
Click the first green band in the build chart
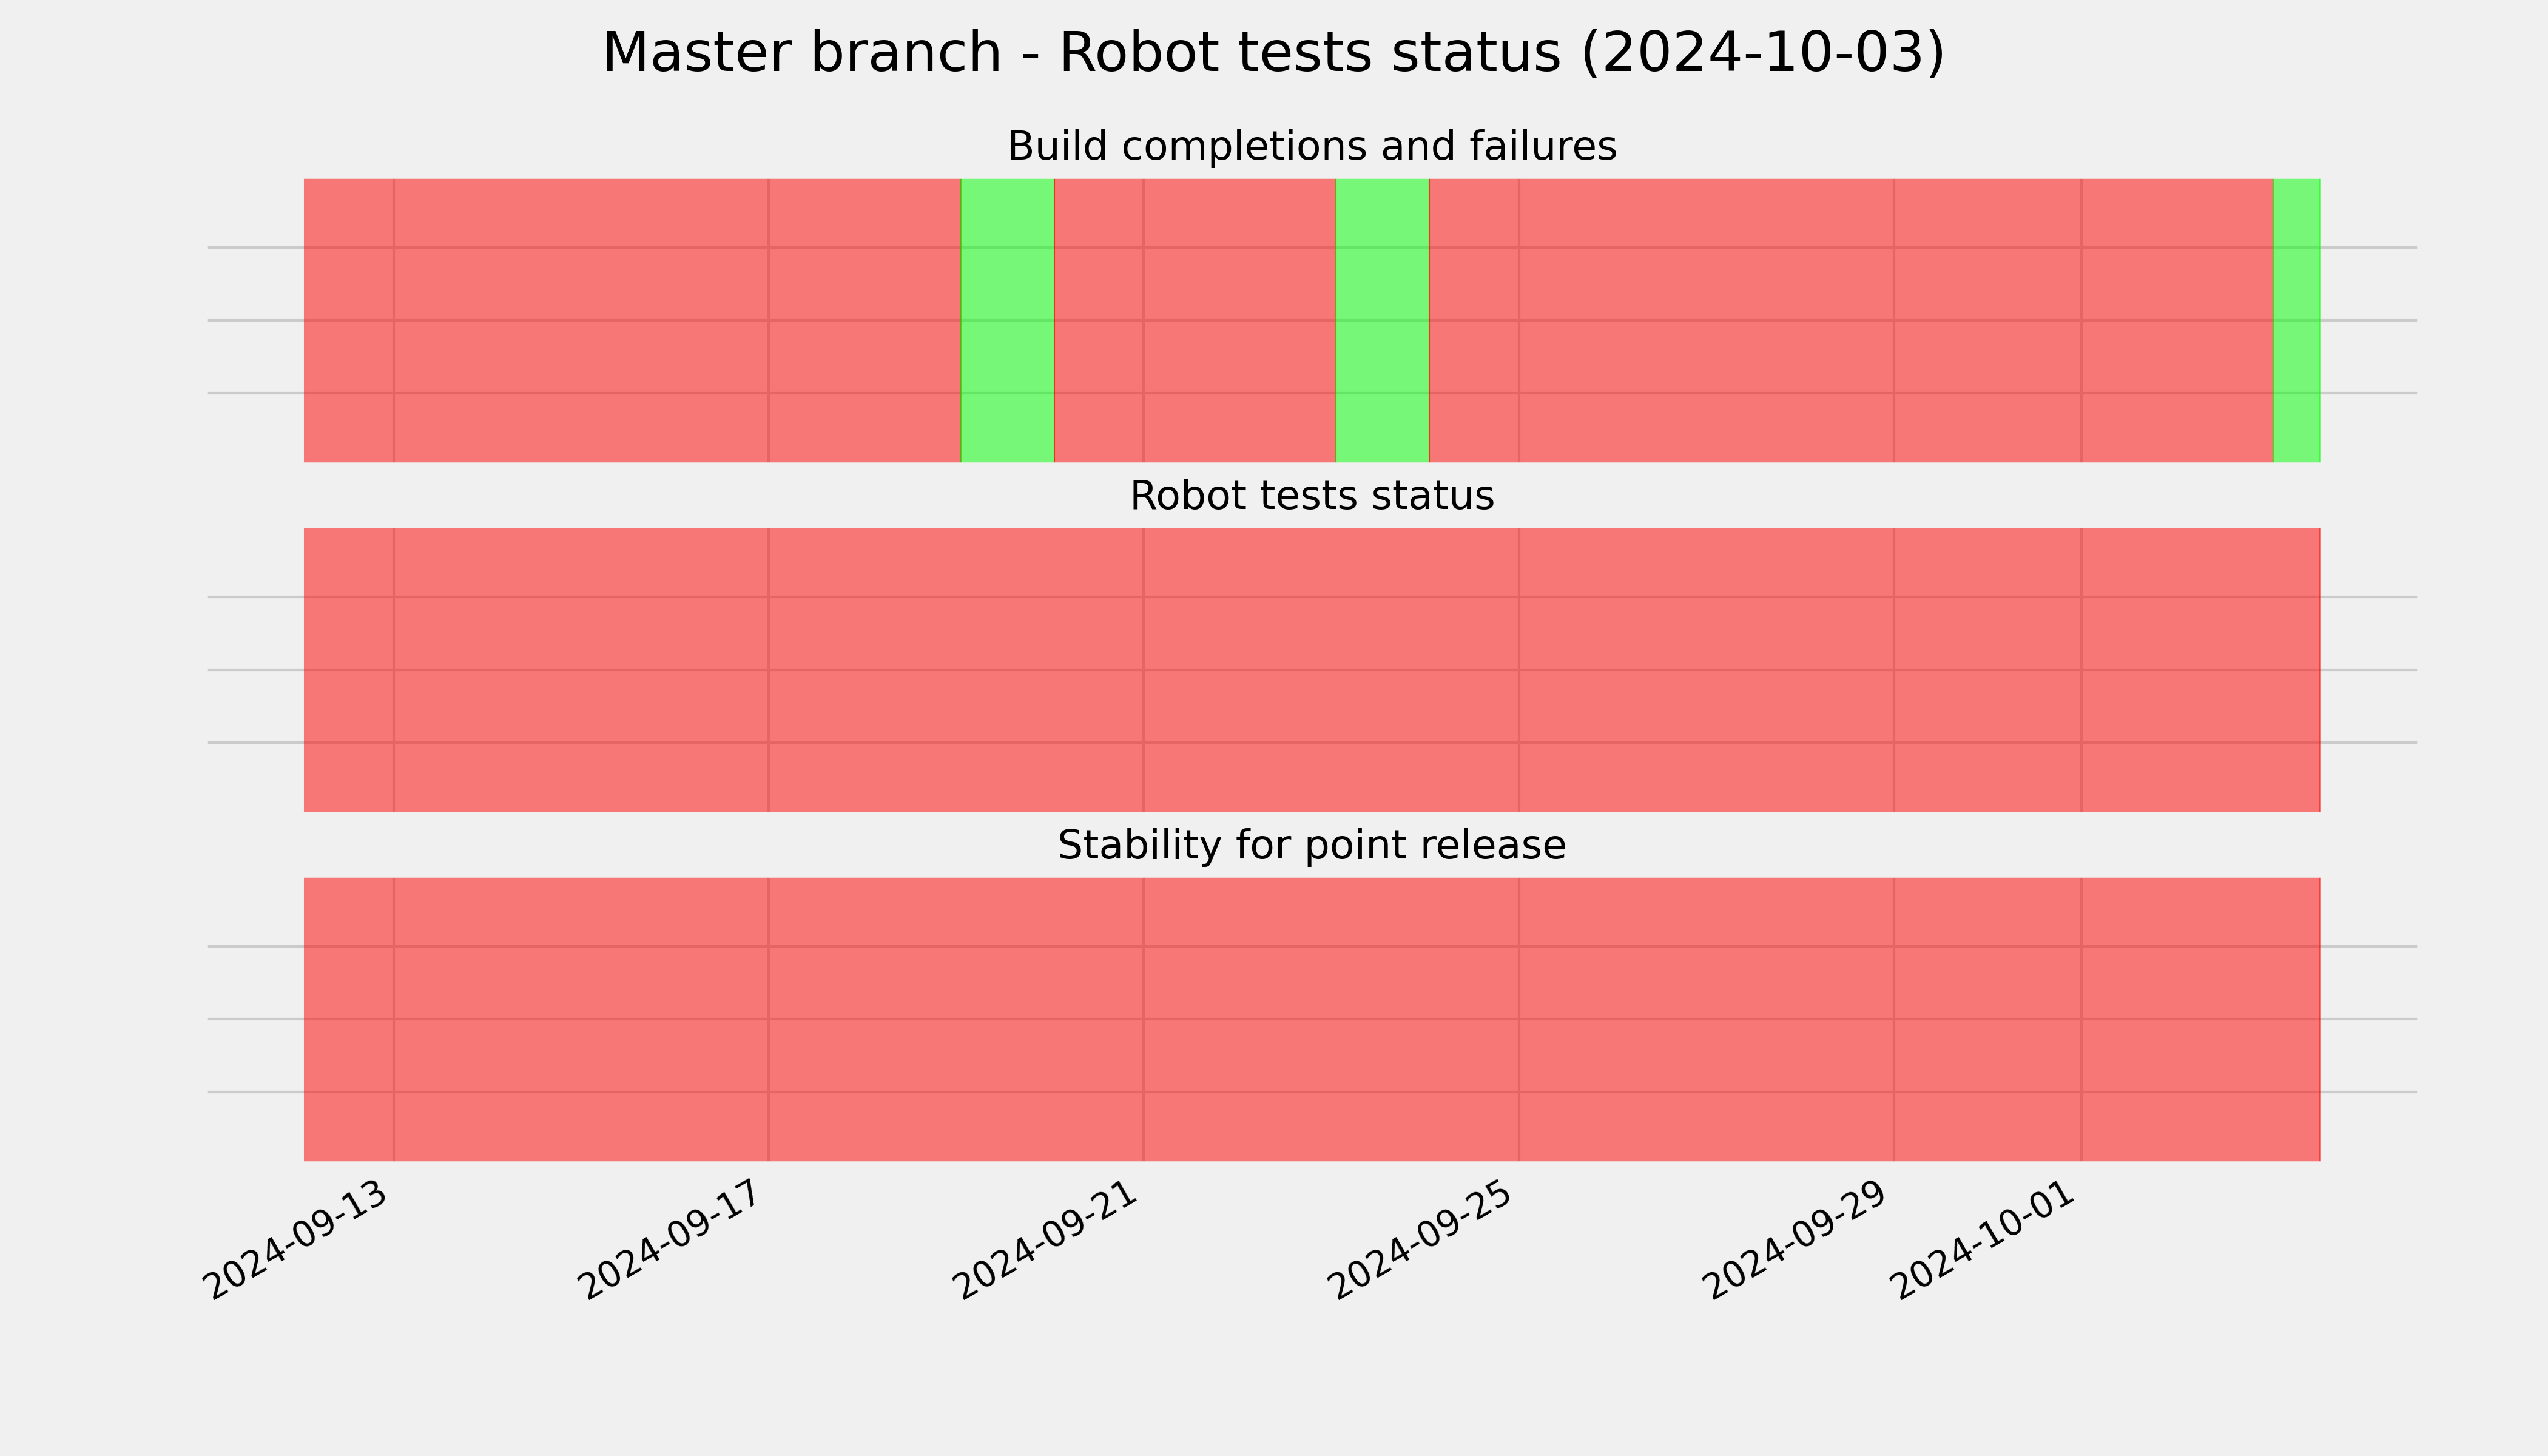(x=1007, y=320)
